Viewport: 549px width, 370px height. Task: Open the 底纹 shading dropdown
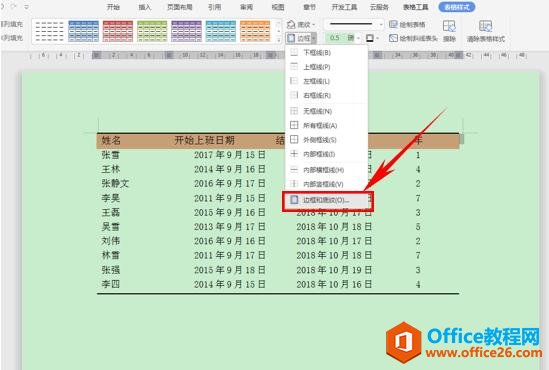tap(301, 24)
